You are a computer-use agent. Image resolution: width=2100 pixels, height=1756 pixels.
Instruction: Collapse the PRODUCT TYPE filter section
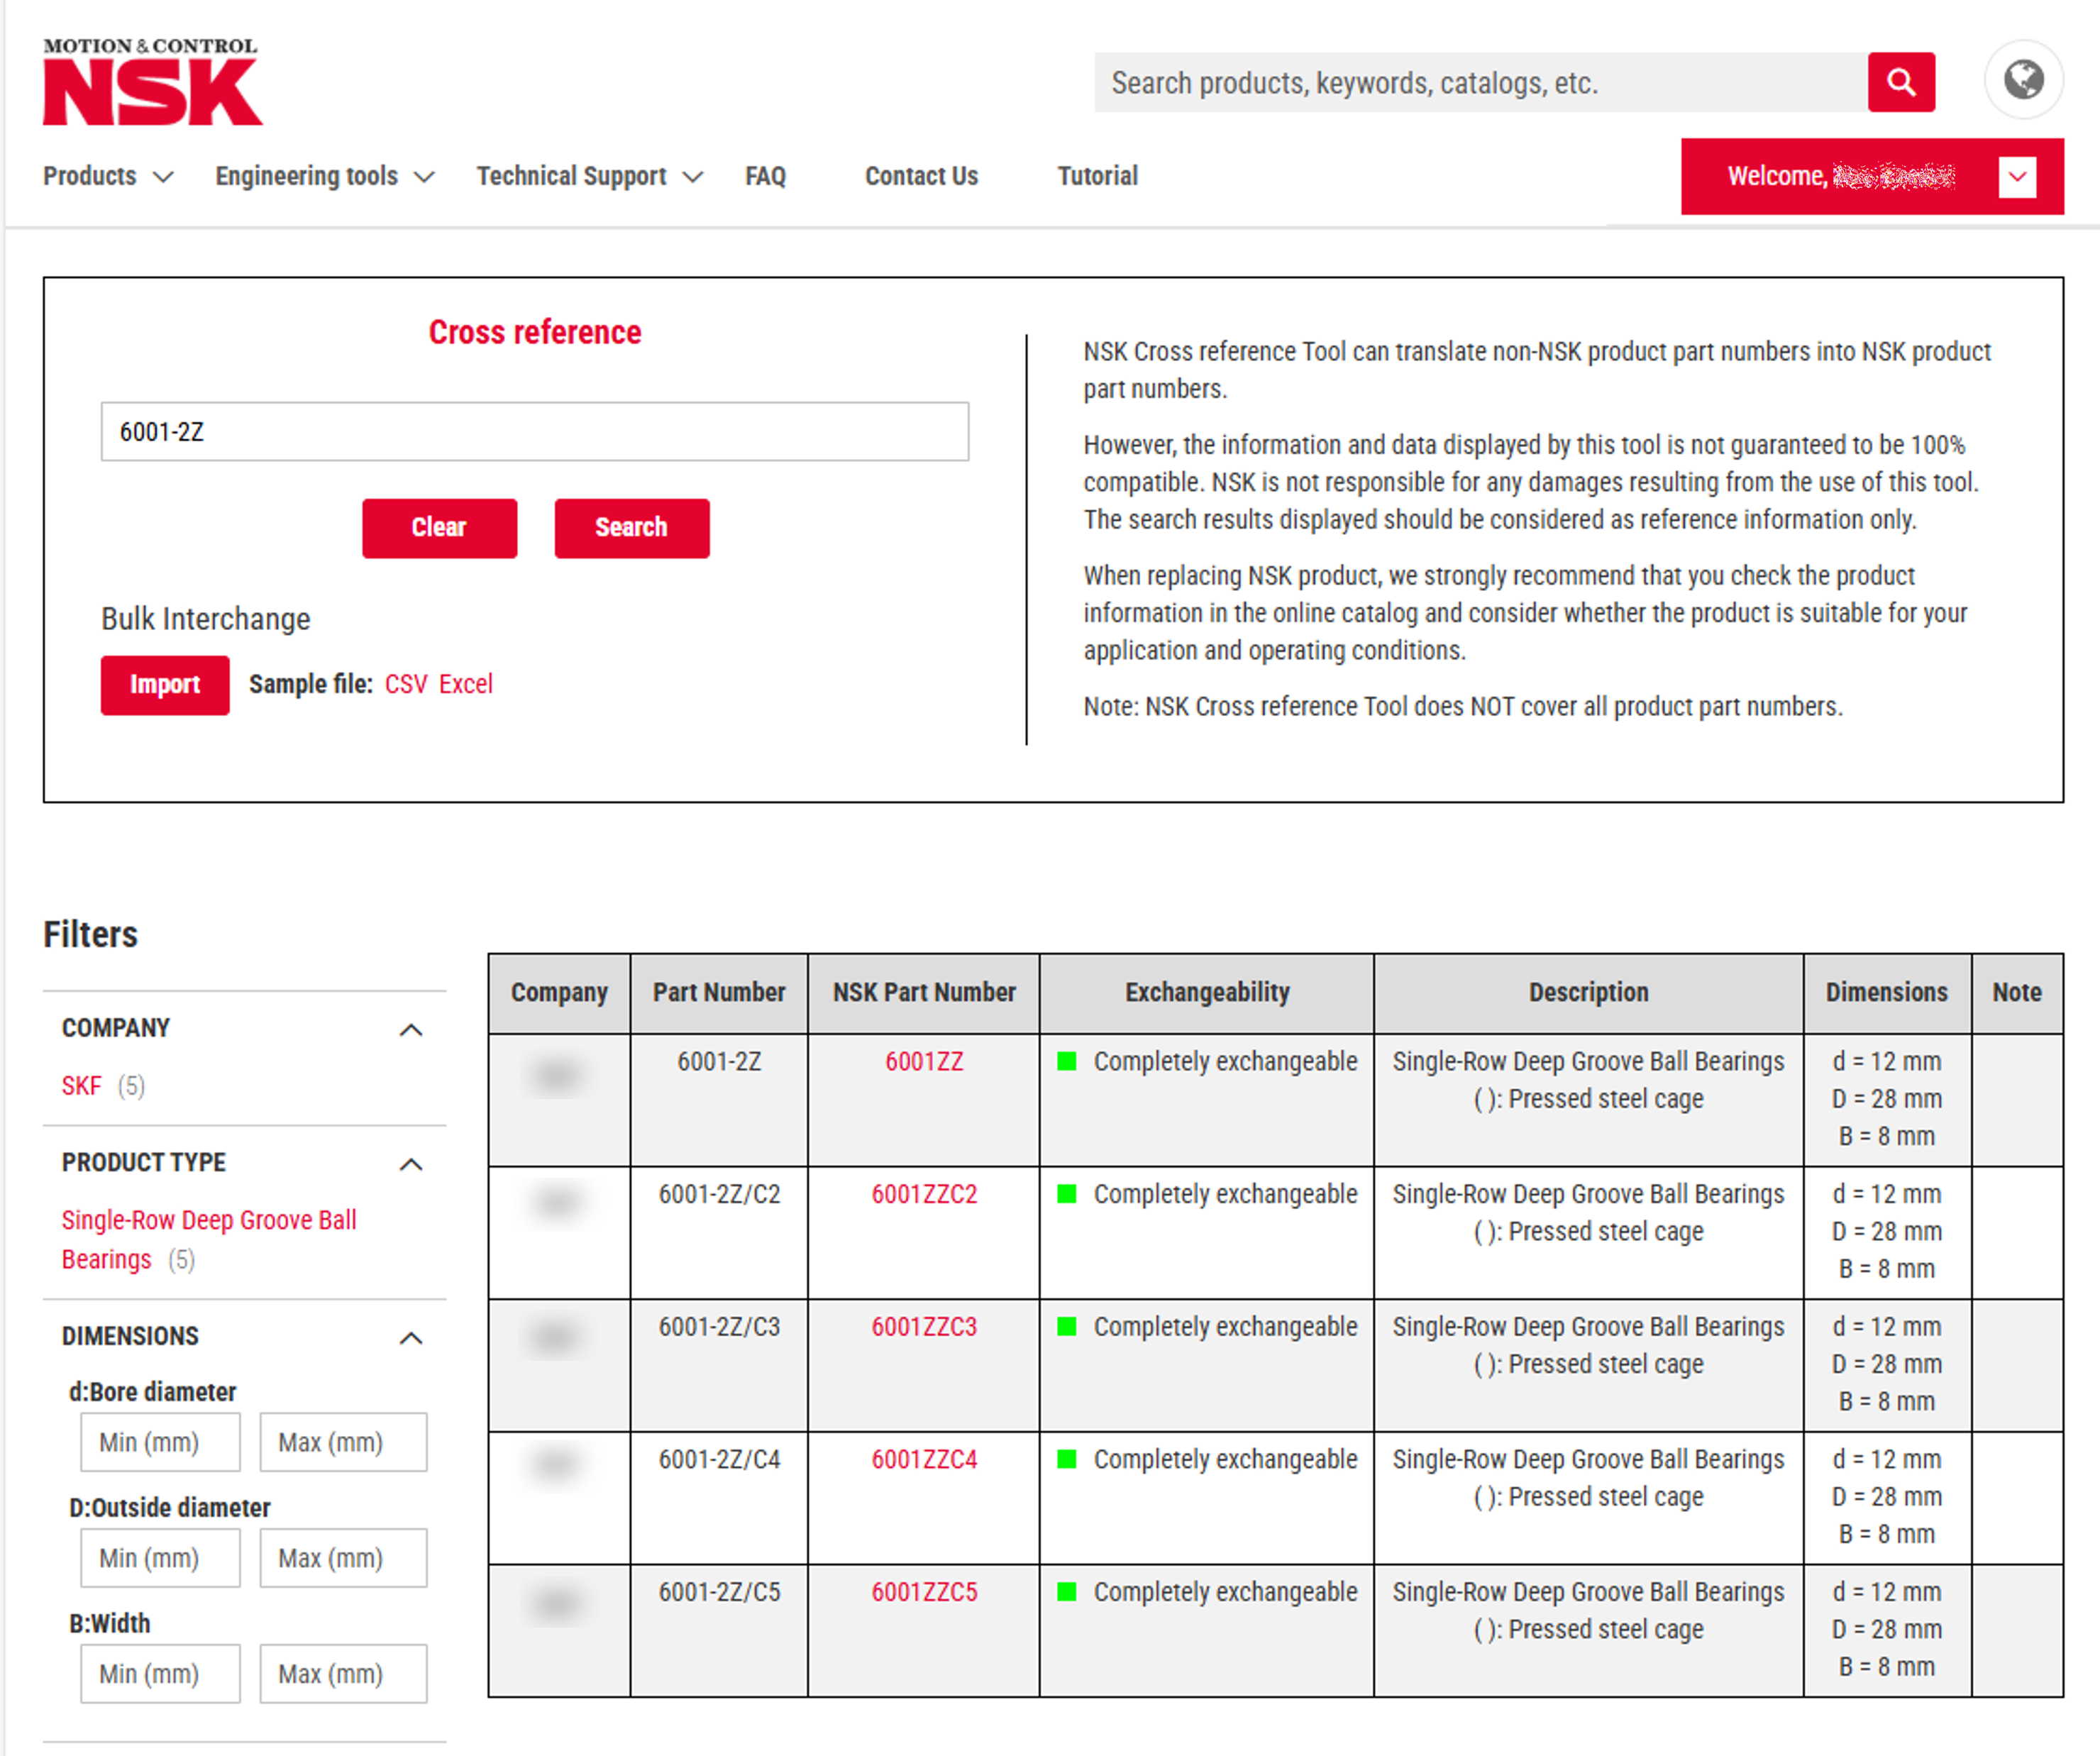(411, 1164)
